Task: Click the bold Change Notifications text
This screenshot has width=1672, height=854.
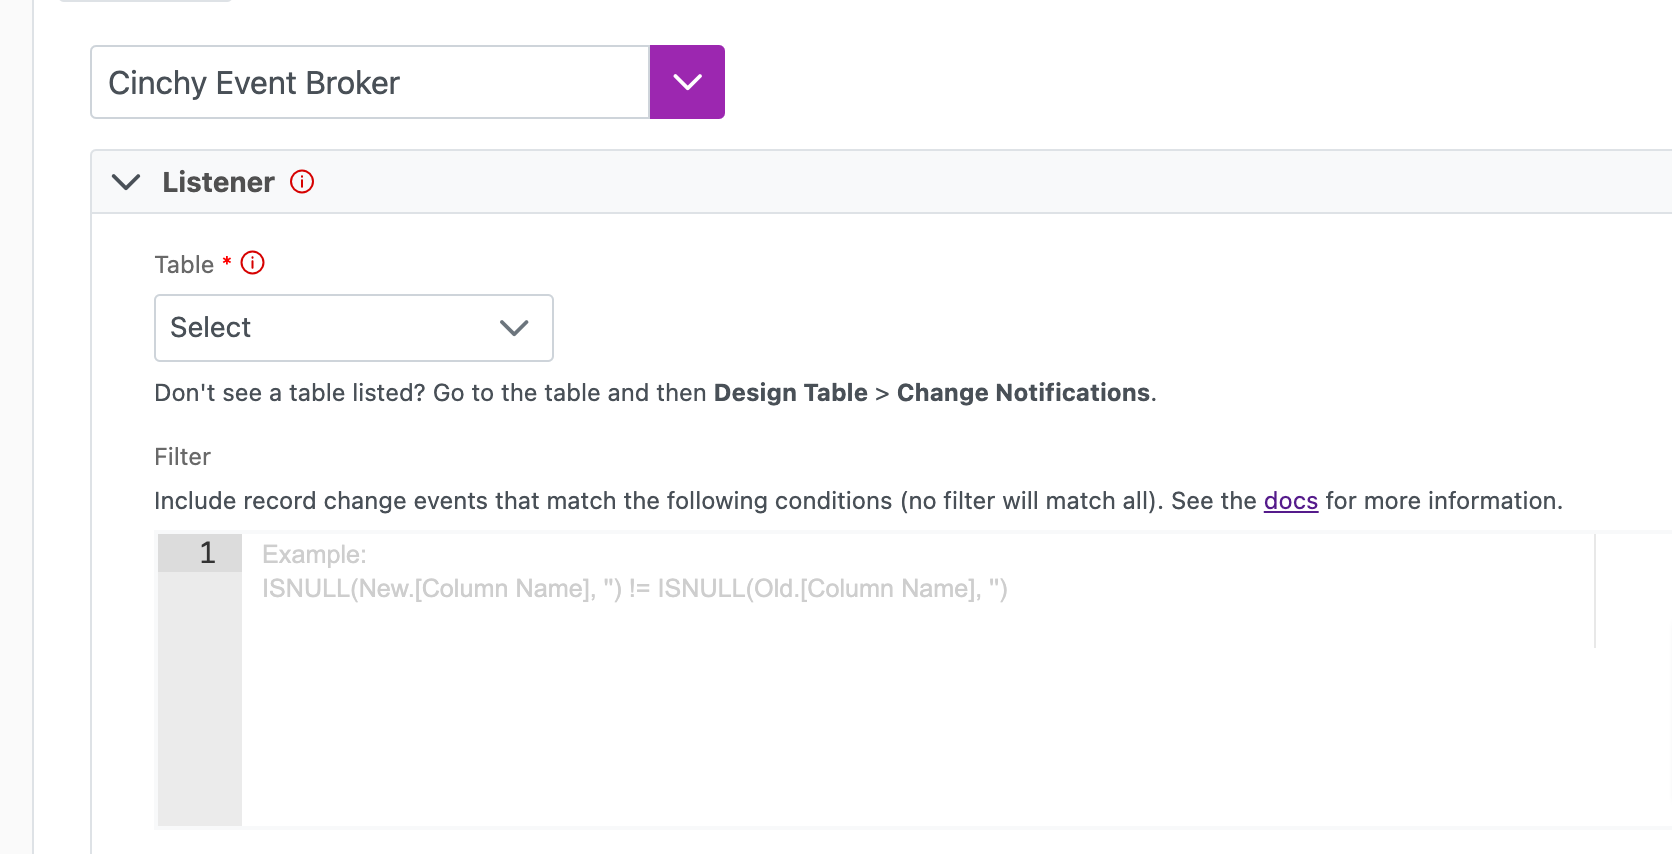Action: tap(1023, 393)
